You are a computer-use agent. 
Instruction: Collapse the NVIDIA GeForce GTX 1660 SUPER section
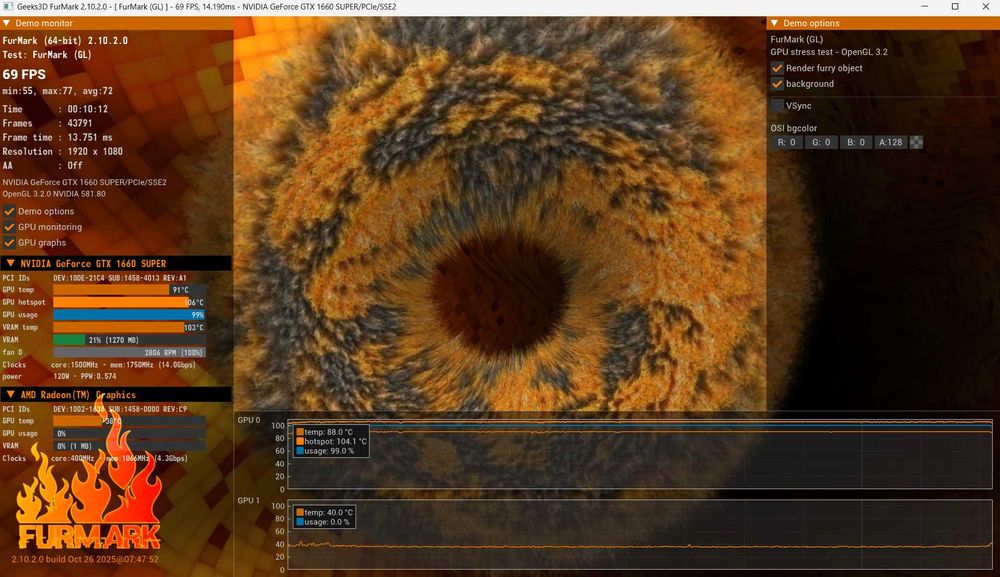coord(10,263)
